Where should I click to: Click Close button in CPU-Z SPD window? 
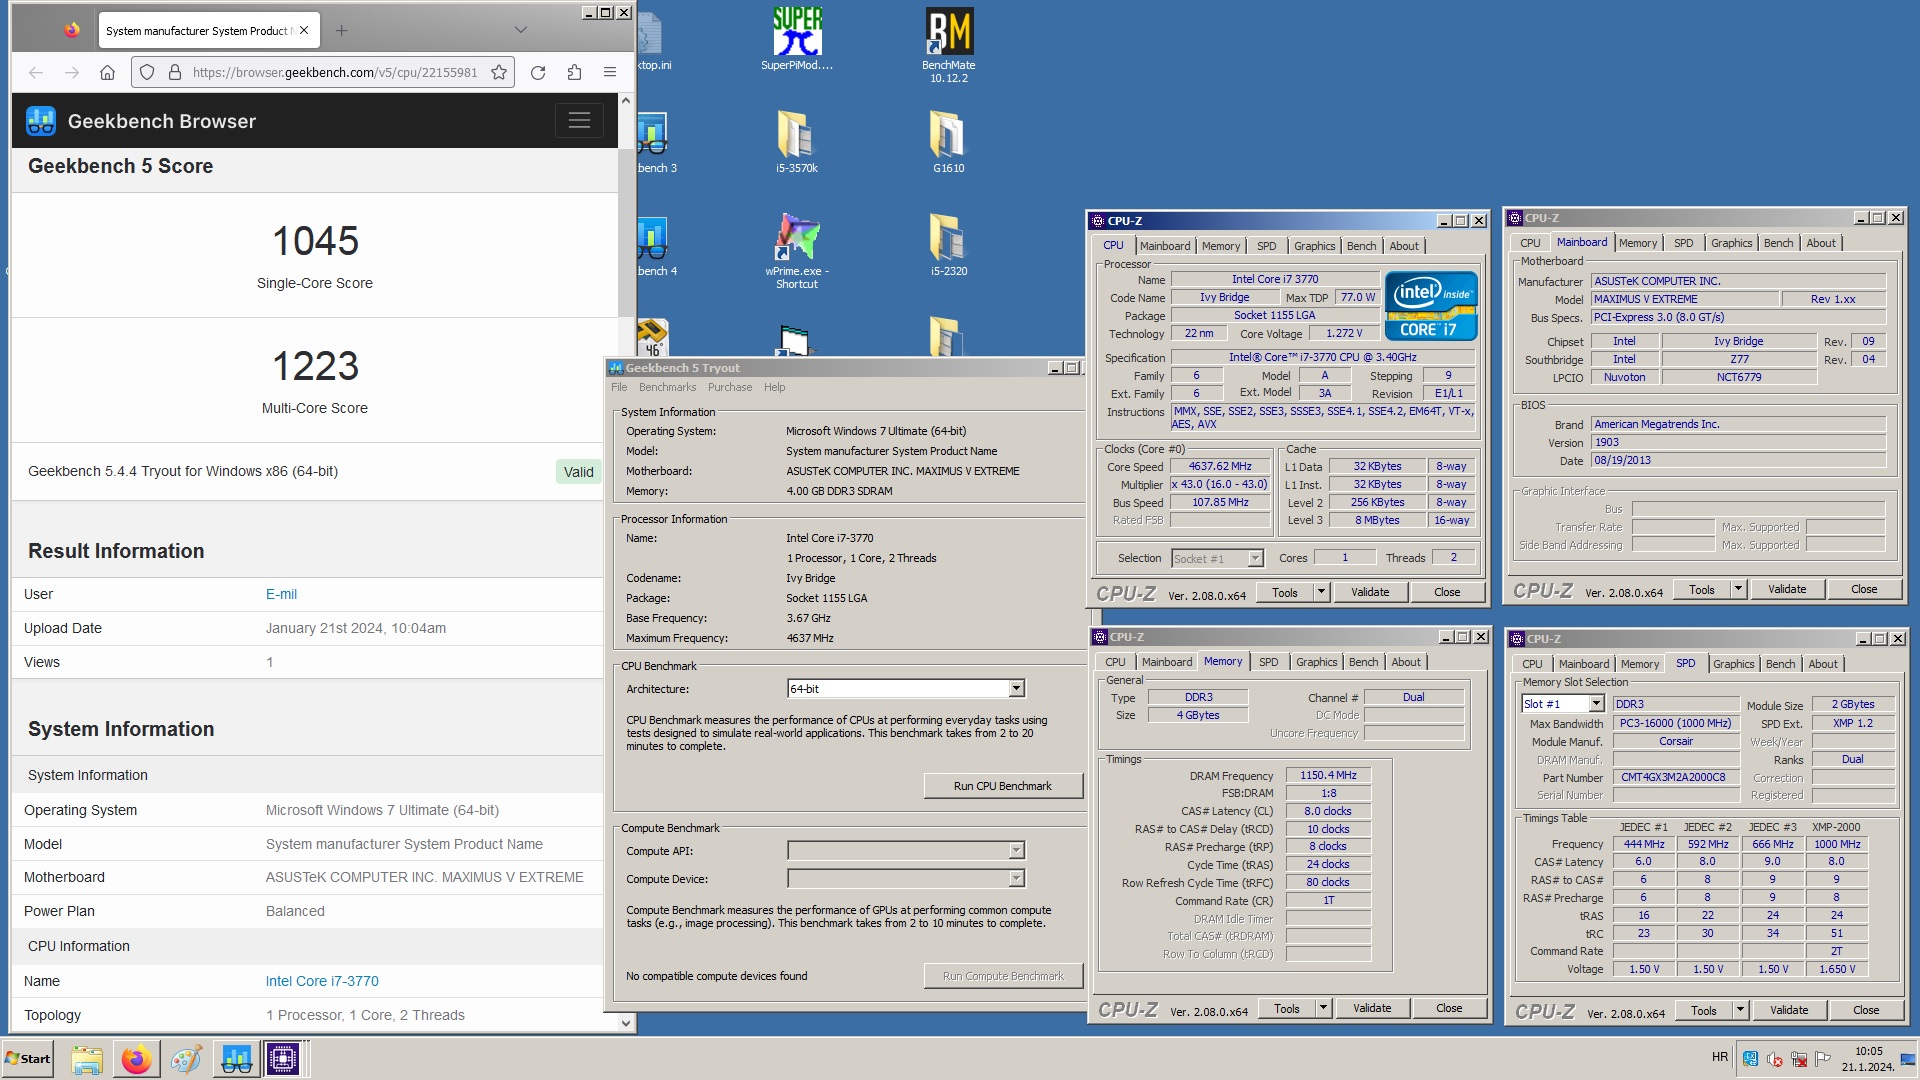(x=1866, y=1010)
